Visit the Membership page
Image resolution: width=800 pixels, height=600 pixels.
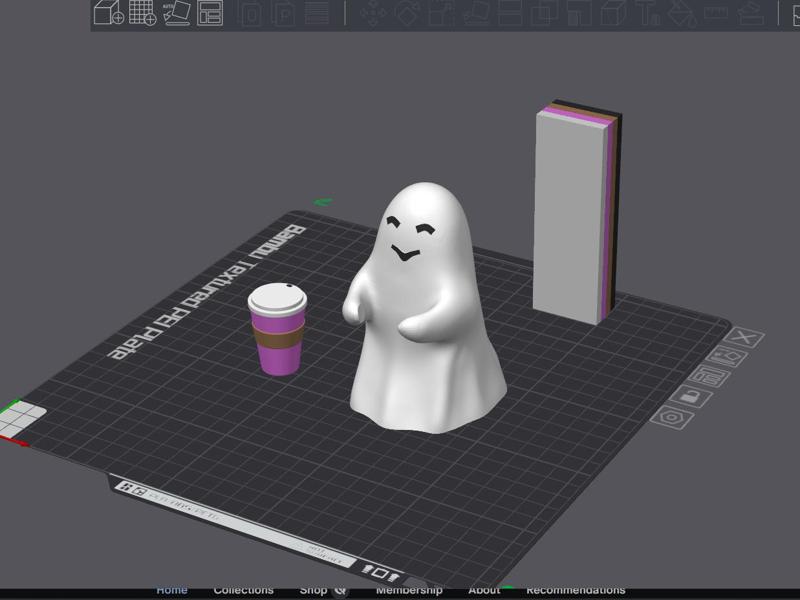(410, 590)
